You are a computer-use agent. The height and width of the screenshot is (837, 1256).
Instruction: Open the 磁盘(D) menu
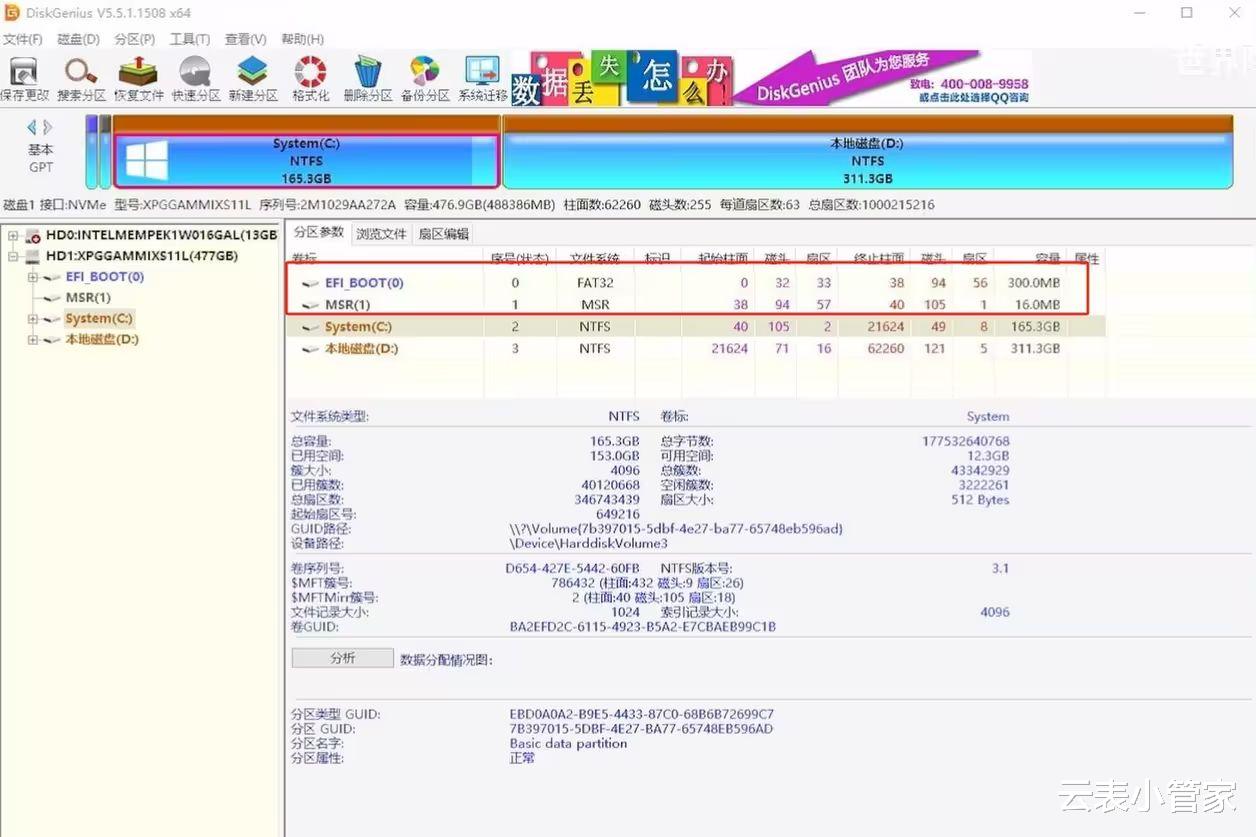point(79,39)
